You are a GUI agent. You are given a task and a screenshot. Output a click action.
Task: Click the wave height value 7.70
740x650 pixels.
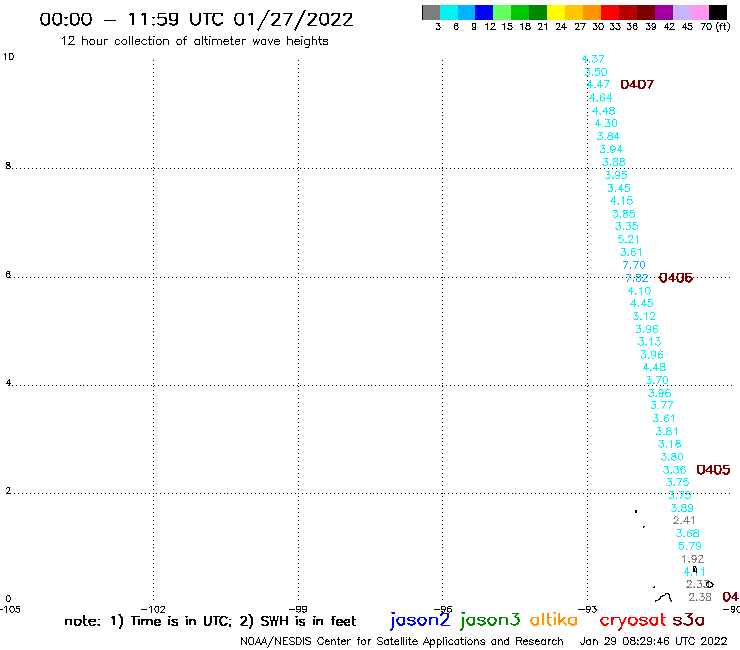point(634,265)
